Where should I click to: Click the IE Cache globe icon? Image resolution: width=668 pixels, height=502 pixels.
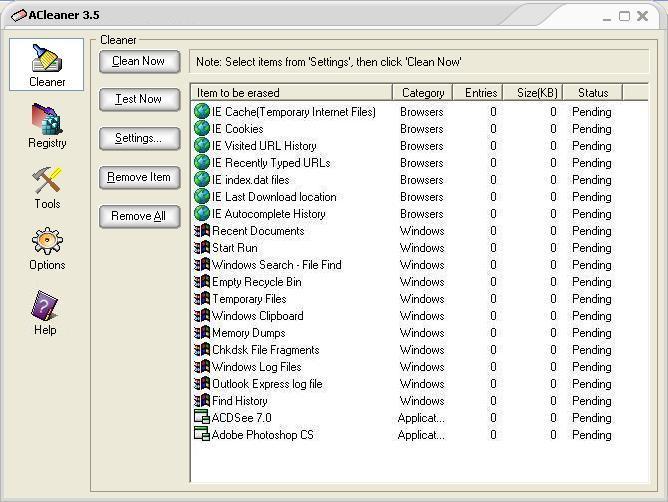[202, 112]
